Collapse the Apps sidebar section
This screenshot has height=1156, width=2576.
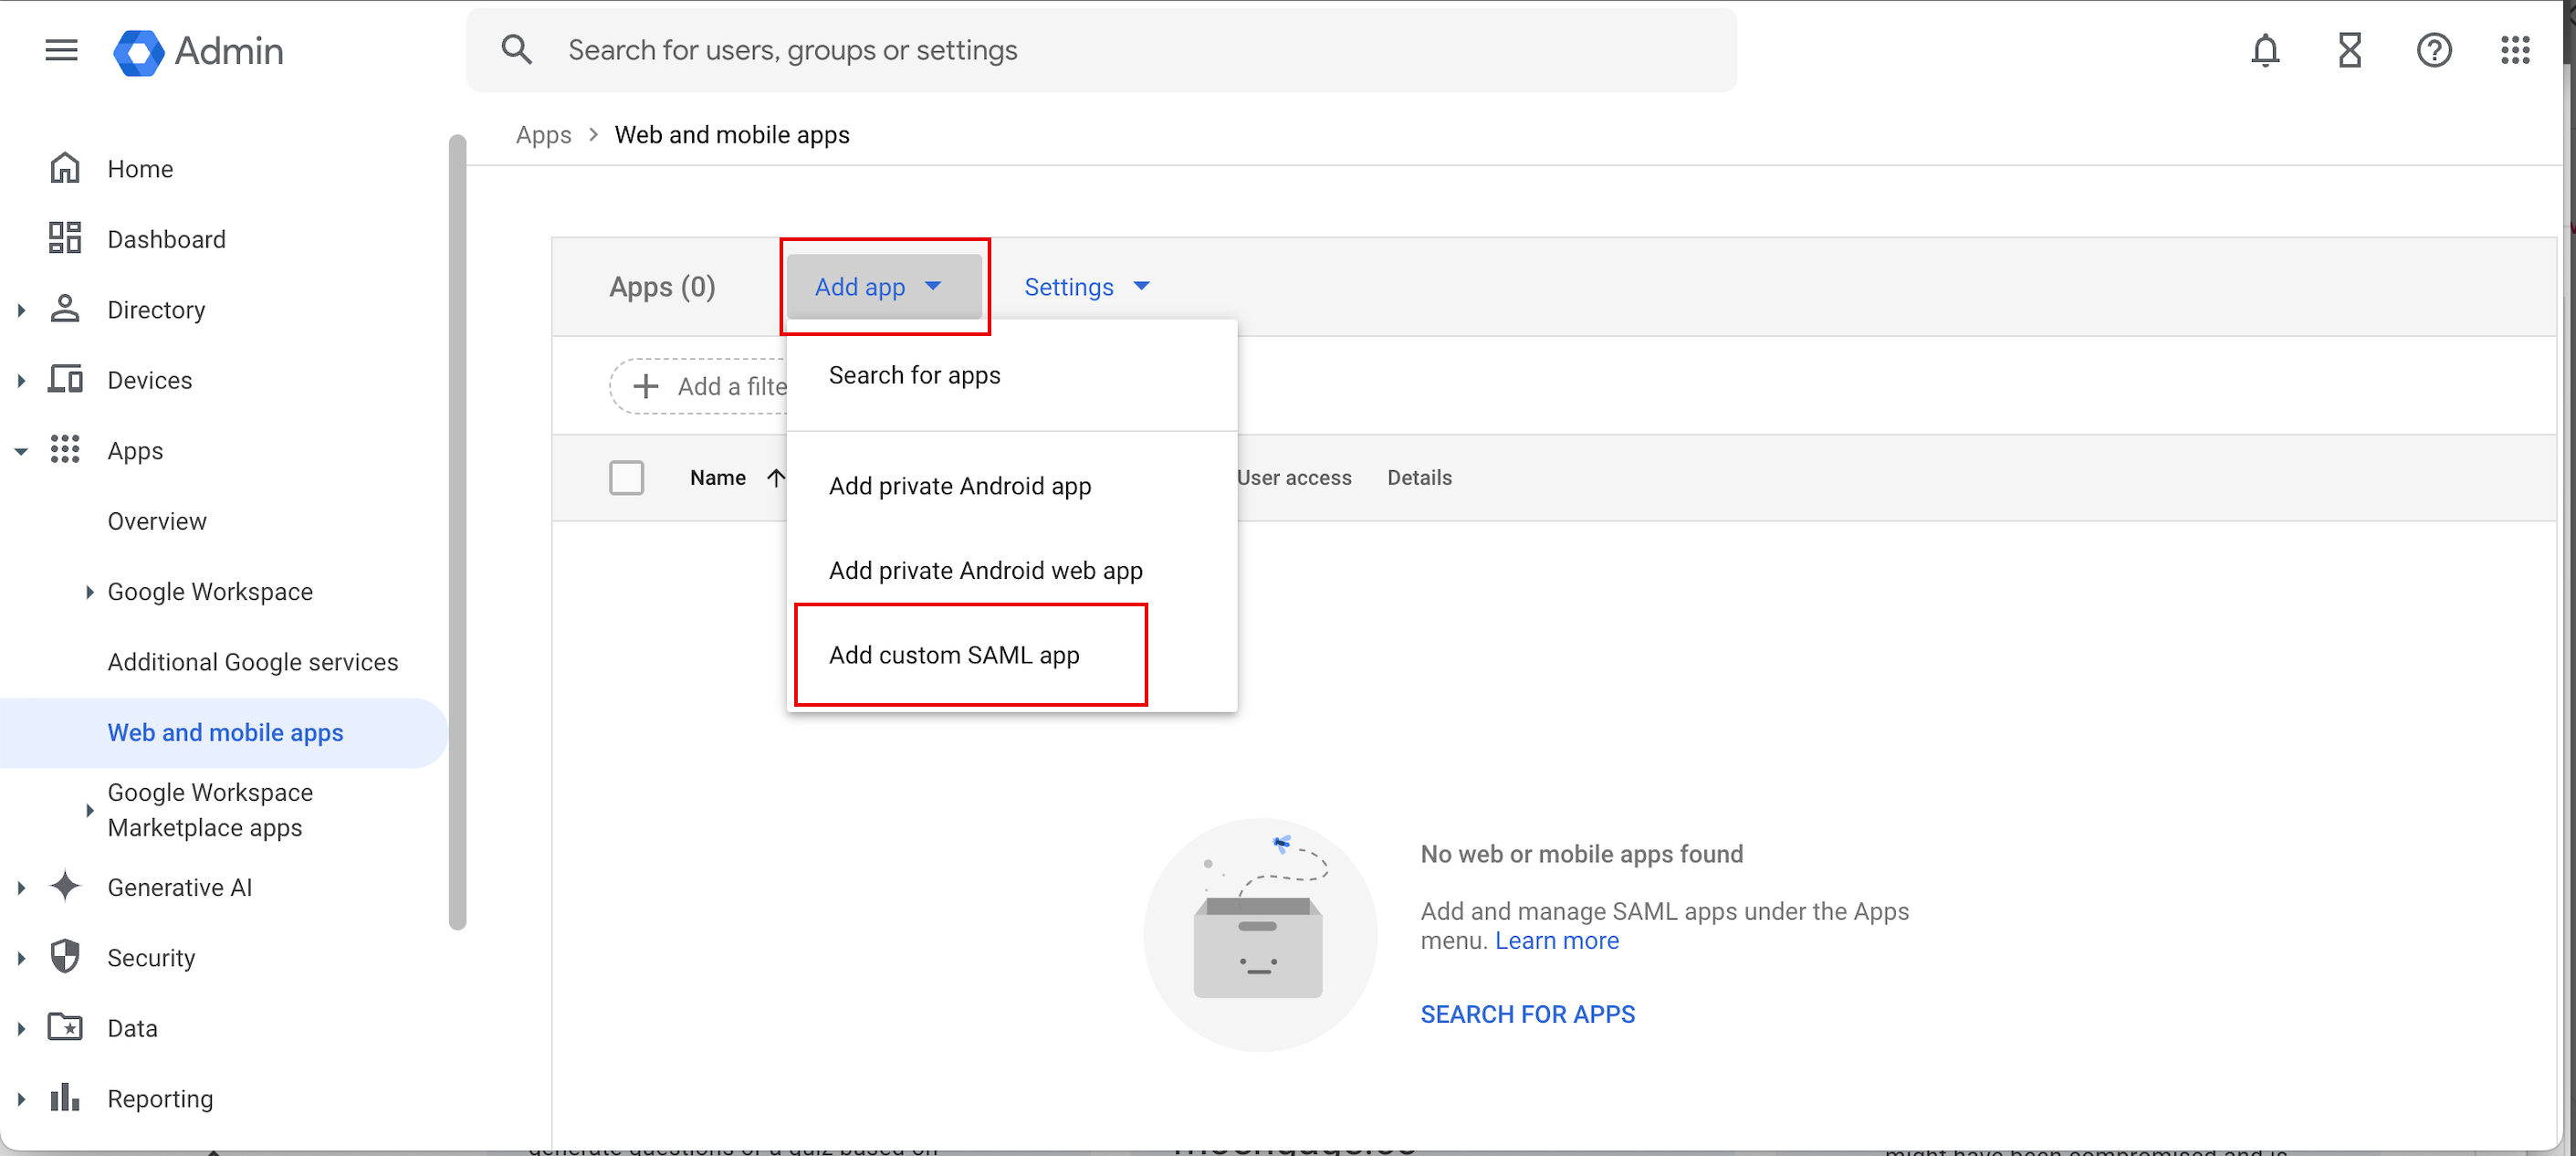coord(21,451)
